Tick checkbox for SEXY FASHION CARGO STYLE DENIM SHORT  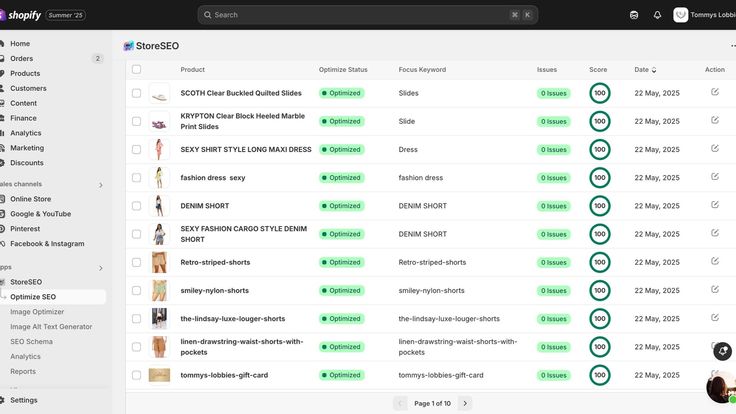136,234
